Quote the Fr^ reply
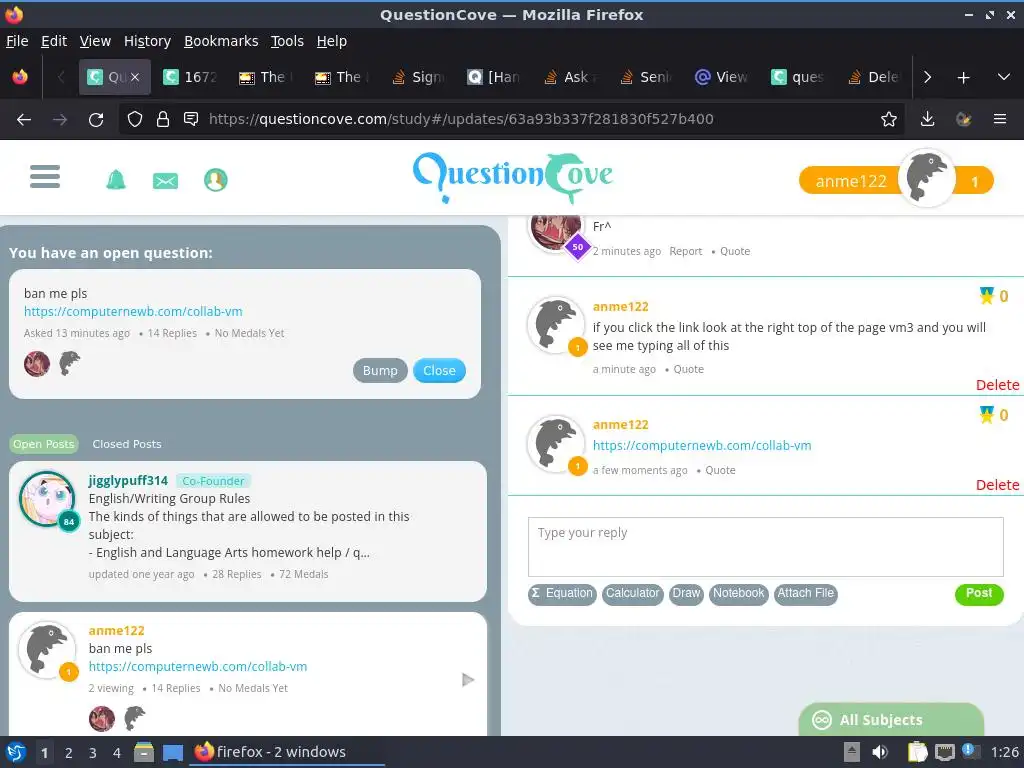Image resolution: width=1024 pixels, height=768 pixels. pyautogui.click(x=735, y=251)
